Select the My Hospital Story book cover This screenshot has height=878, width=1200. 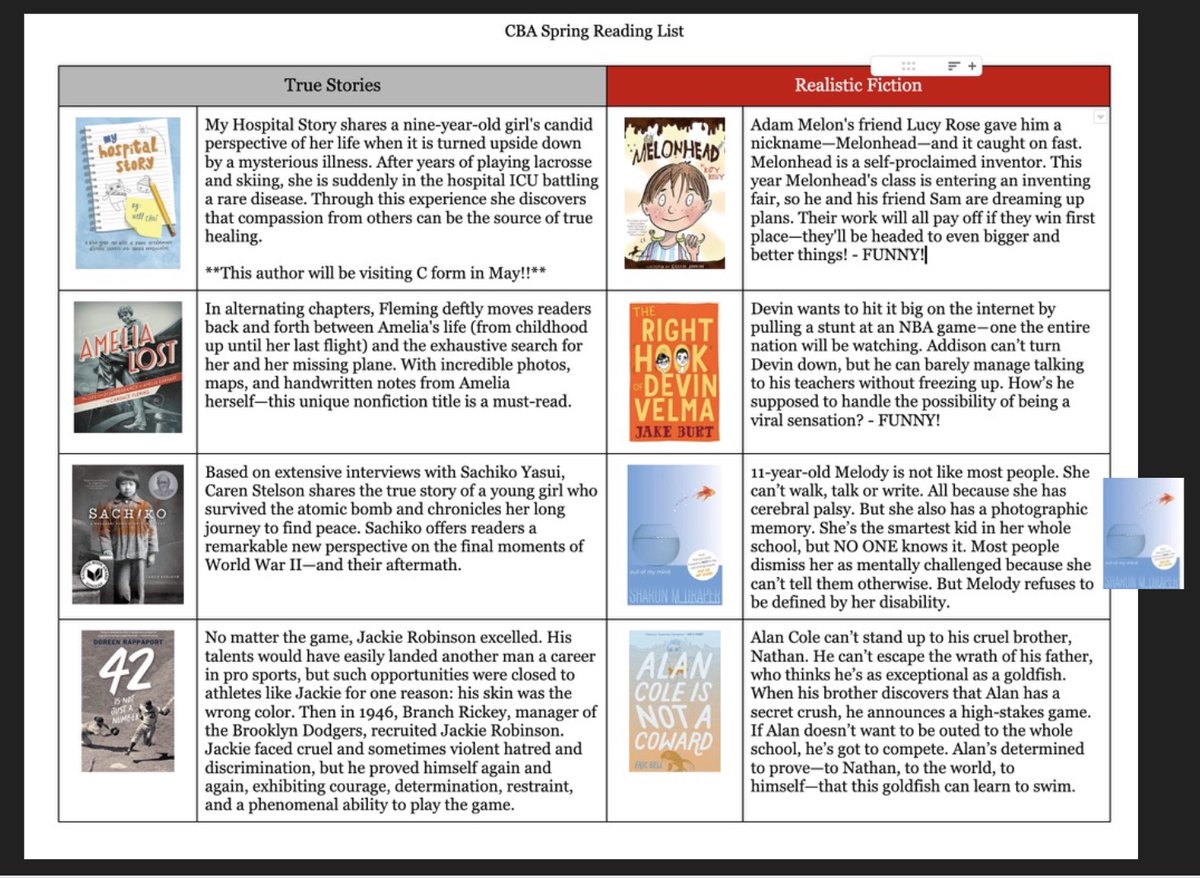tap(128, 193)
